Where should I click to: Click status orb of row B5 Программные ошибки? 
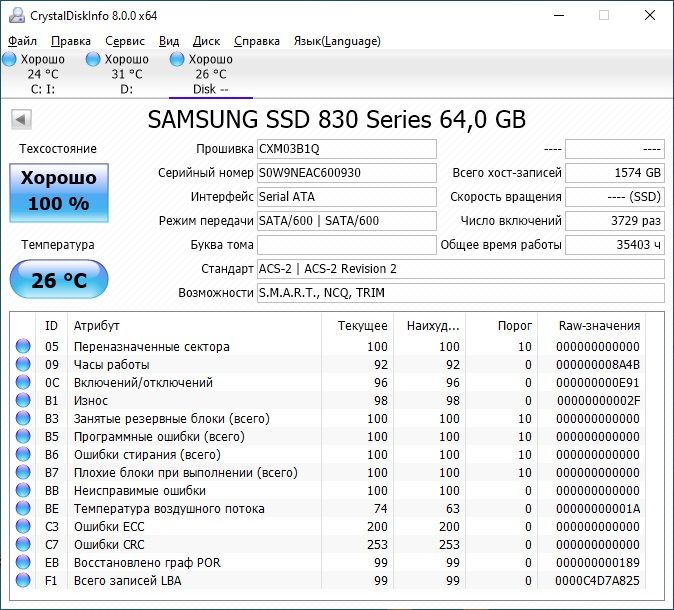23,436
